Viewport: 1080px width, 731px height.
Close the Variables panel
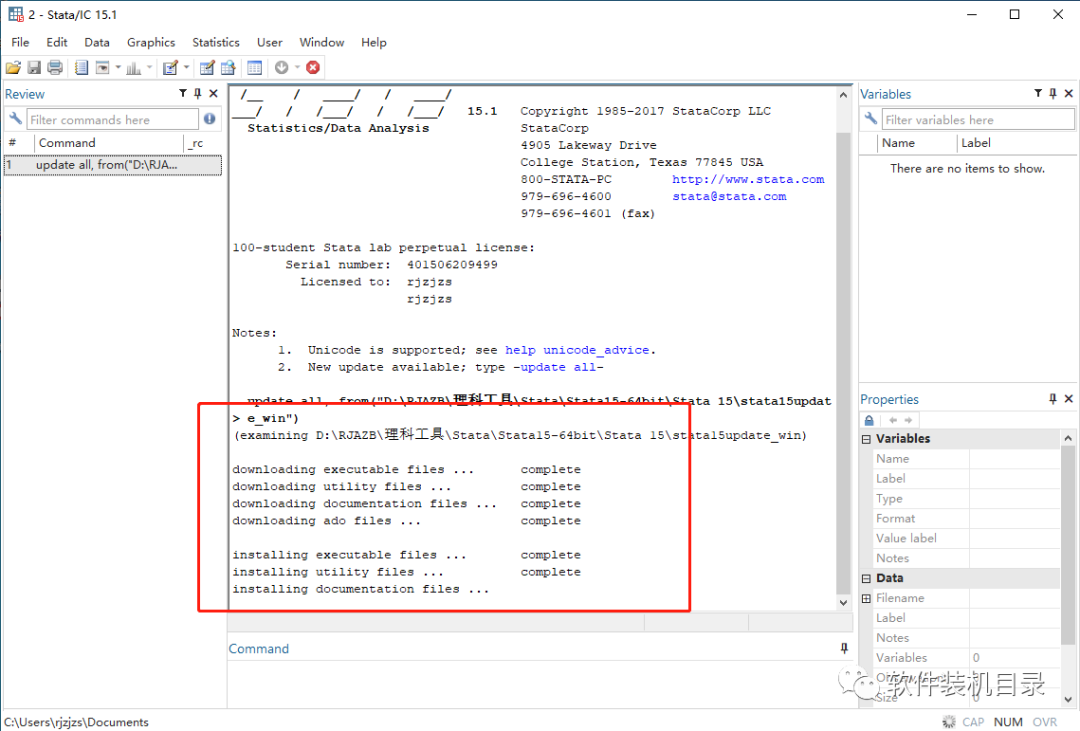[1069, 93]
